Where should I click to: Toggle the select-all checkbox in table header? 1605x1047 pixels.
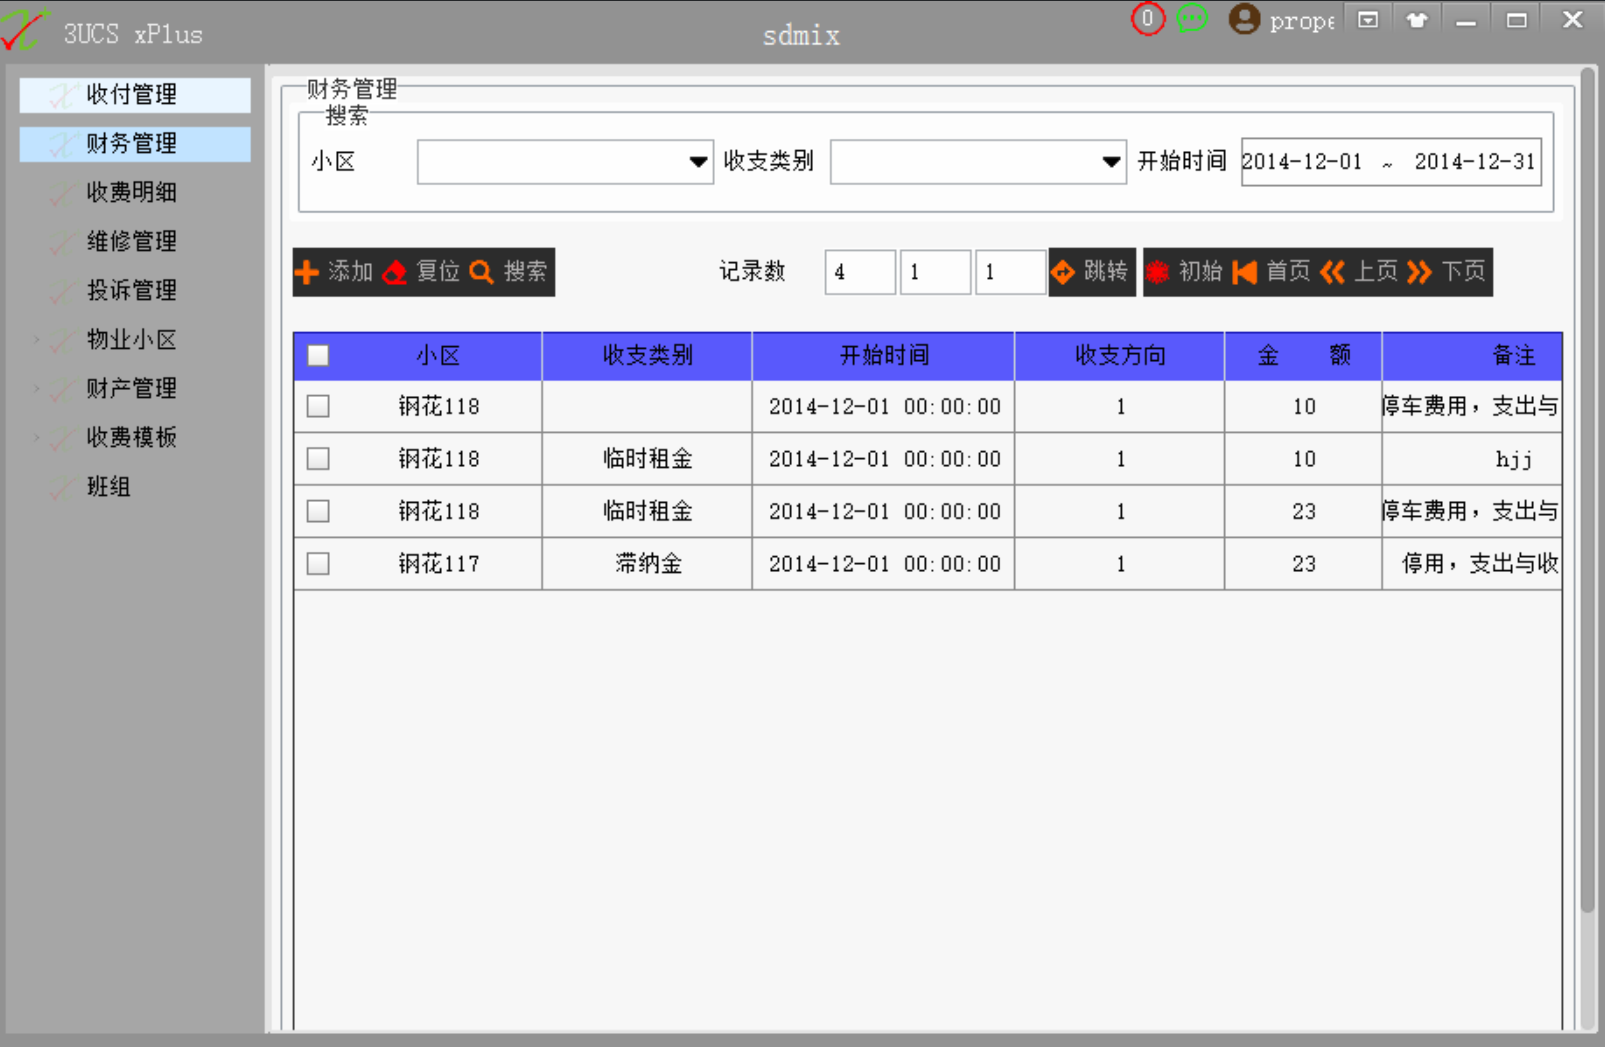pyautogui.click(x=317, y=354)
